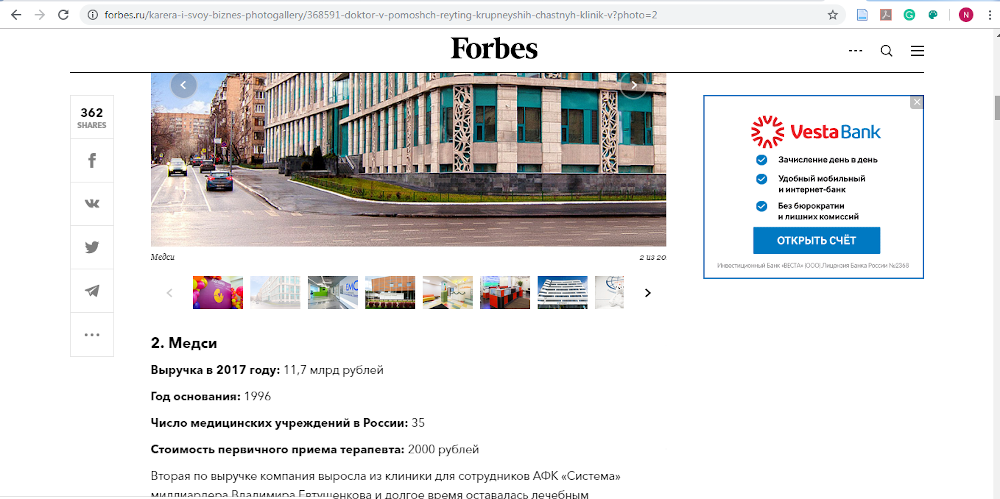
Task: Click the '2 из 20' photo counter
Action: [x=652, y=257]
